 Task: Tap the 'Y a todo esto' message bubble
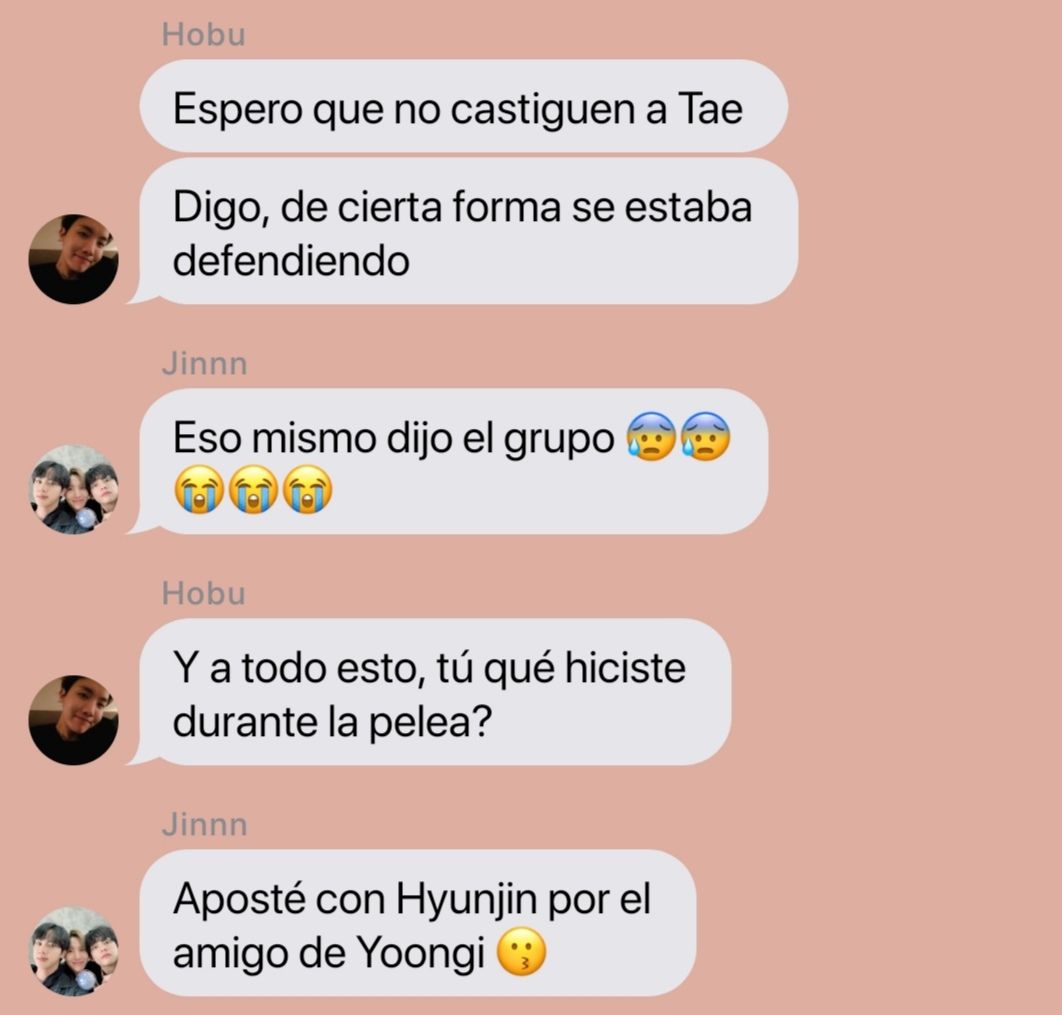(x=429, y=692)
